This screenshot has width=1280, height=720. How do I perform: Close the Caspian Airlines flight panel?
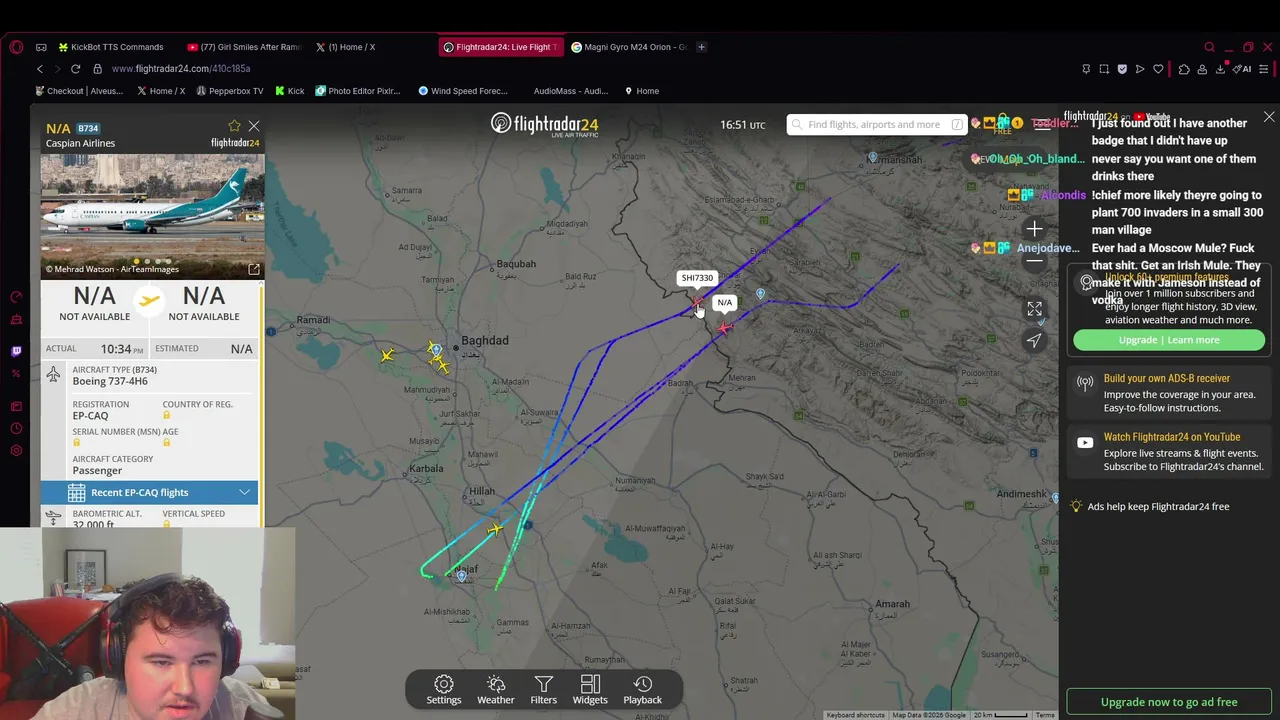click(x=254, y=126)
